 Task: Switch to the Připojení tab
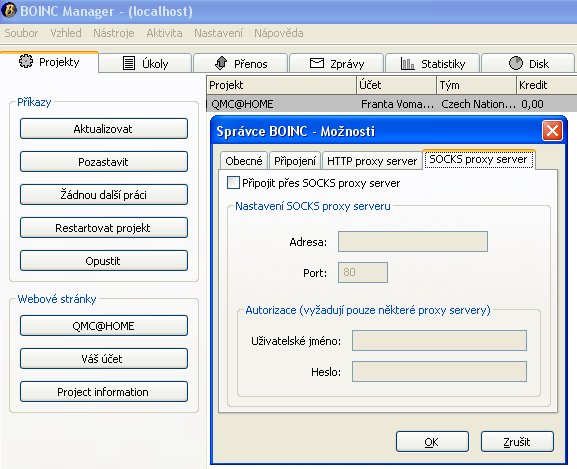295,161
